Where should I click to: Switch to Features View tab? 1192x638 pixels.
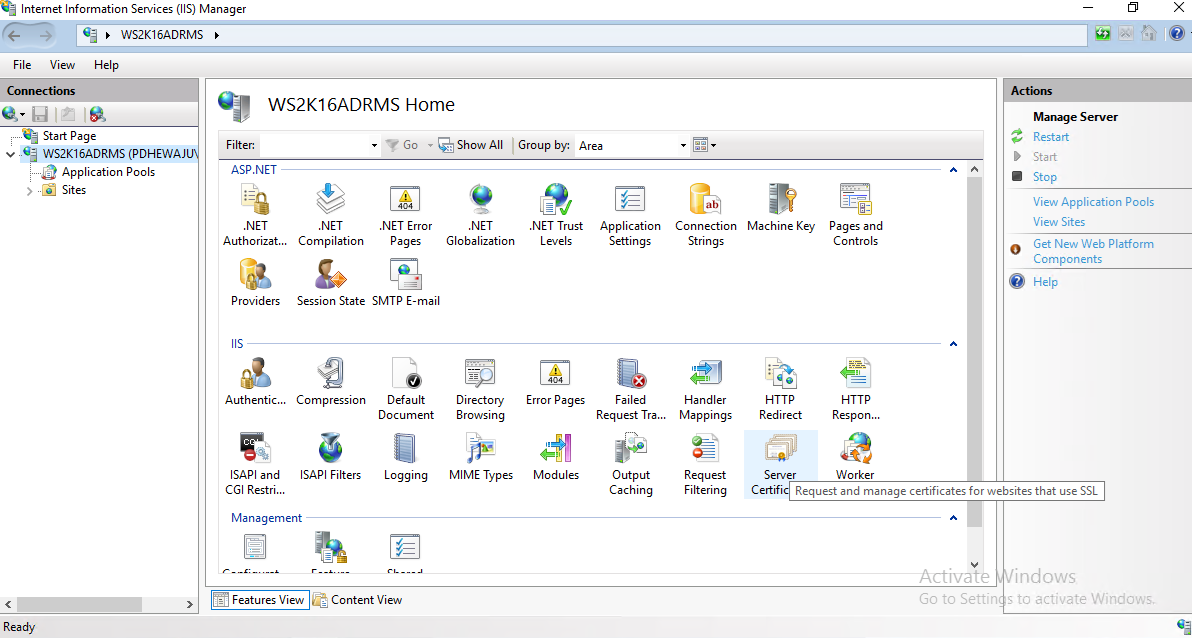point(260,600)
